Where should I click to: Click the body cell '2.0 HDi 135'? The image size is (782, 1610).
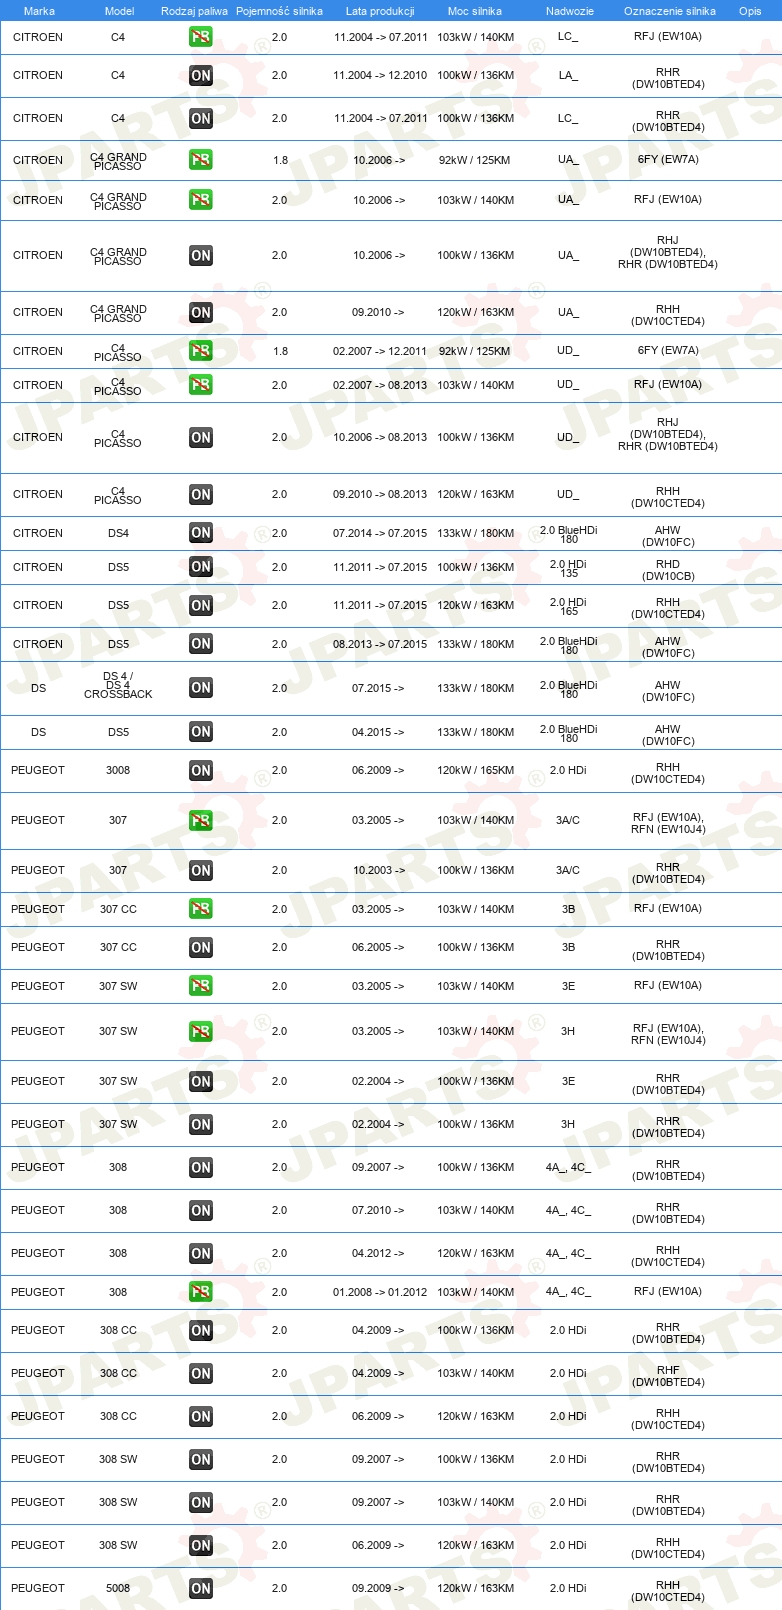pos(568,568)
